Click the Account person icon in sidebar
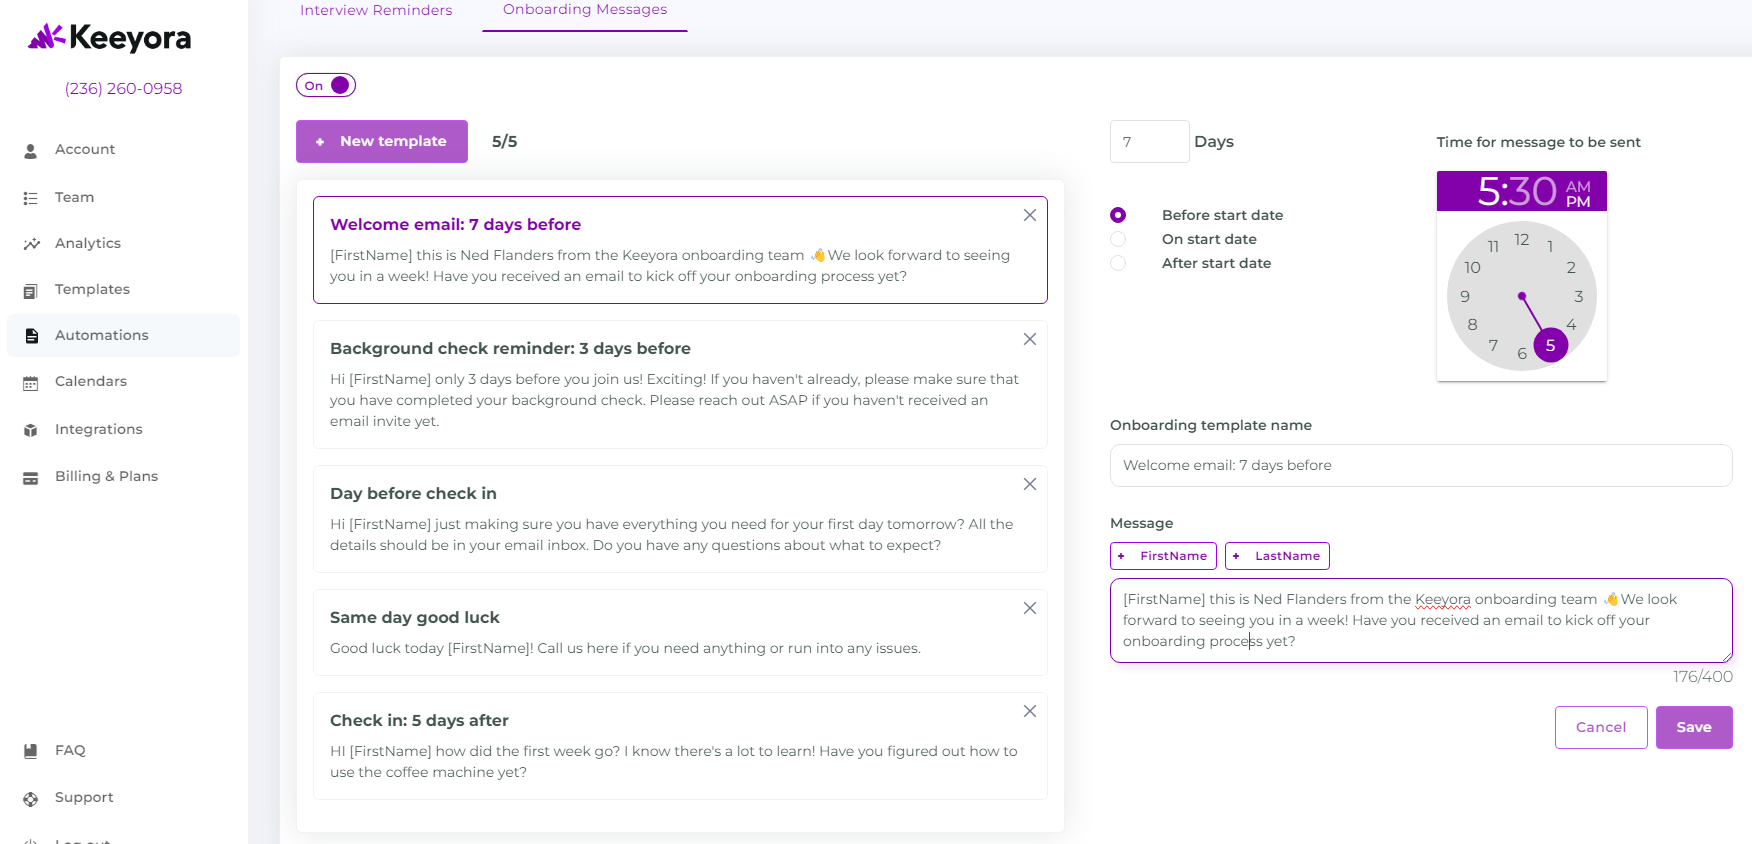The height and width of the screenshot is (844, 1752). tap(31, 150)
